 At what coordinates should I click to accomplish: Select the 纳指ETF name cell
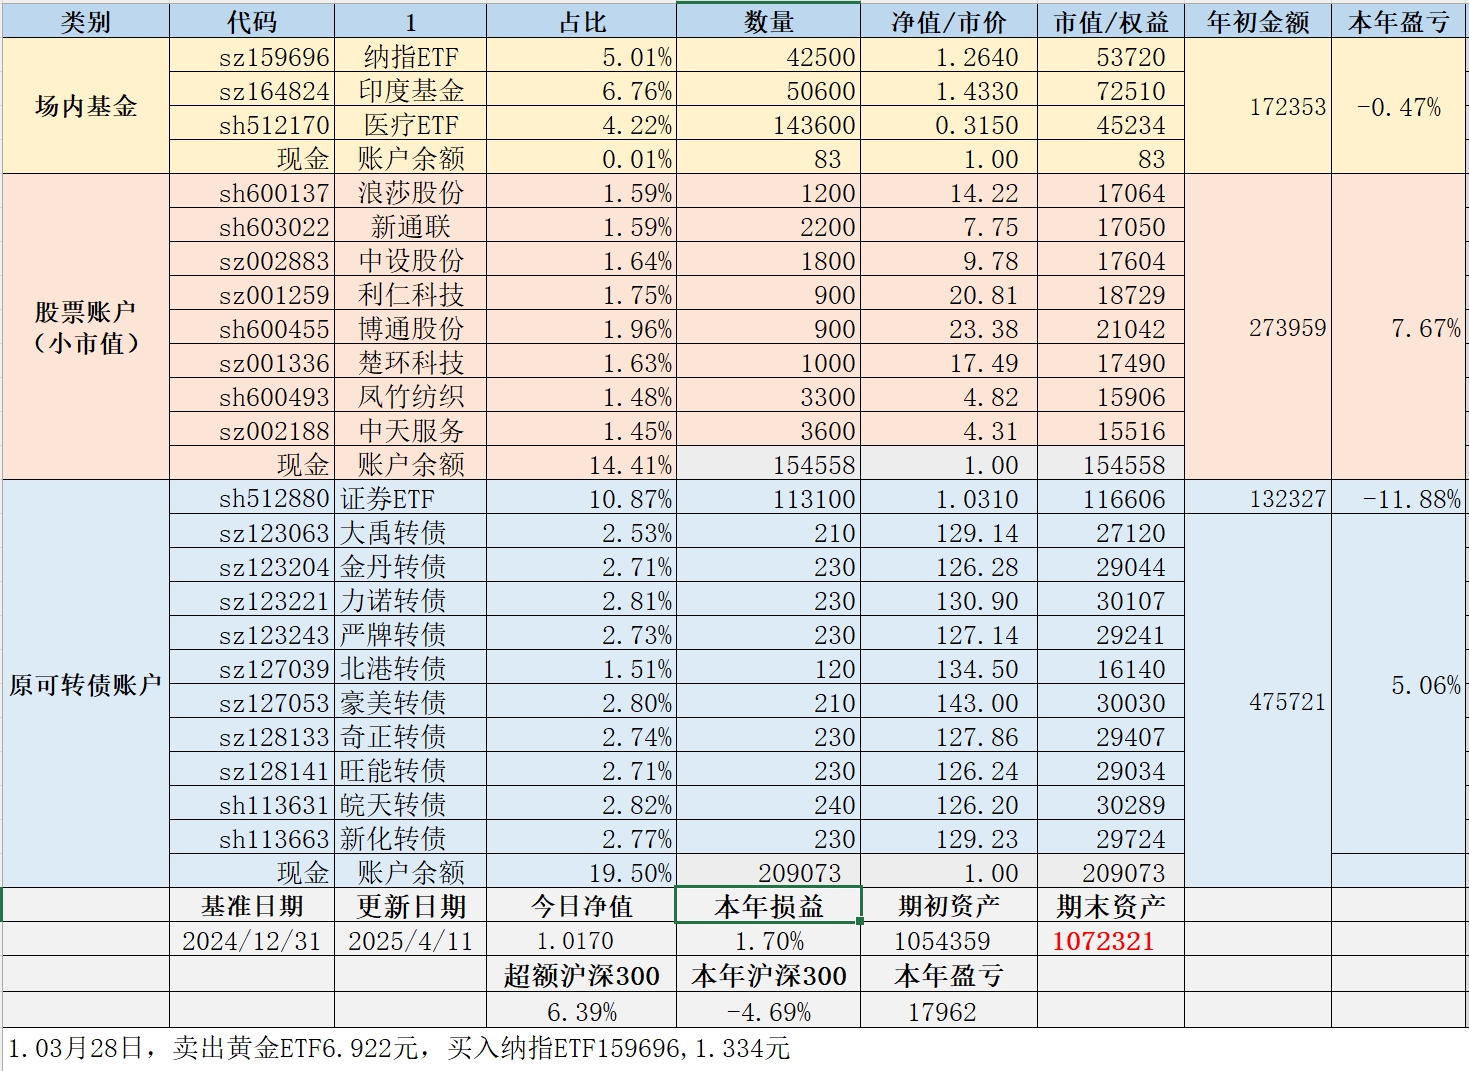click(x=411, y=56)
